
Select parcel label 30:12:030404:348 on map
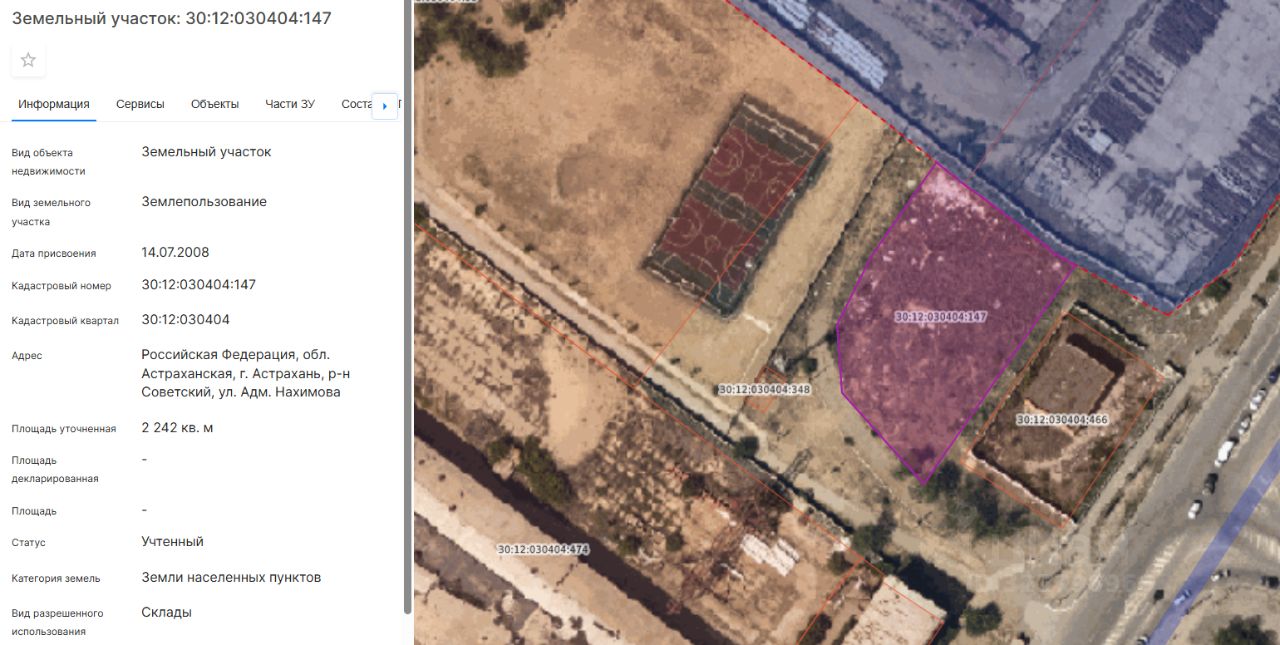[x=764, y=389]
